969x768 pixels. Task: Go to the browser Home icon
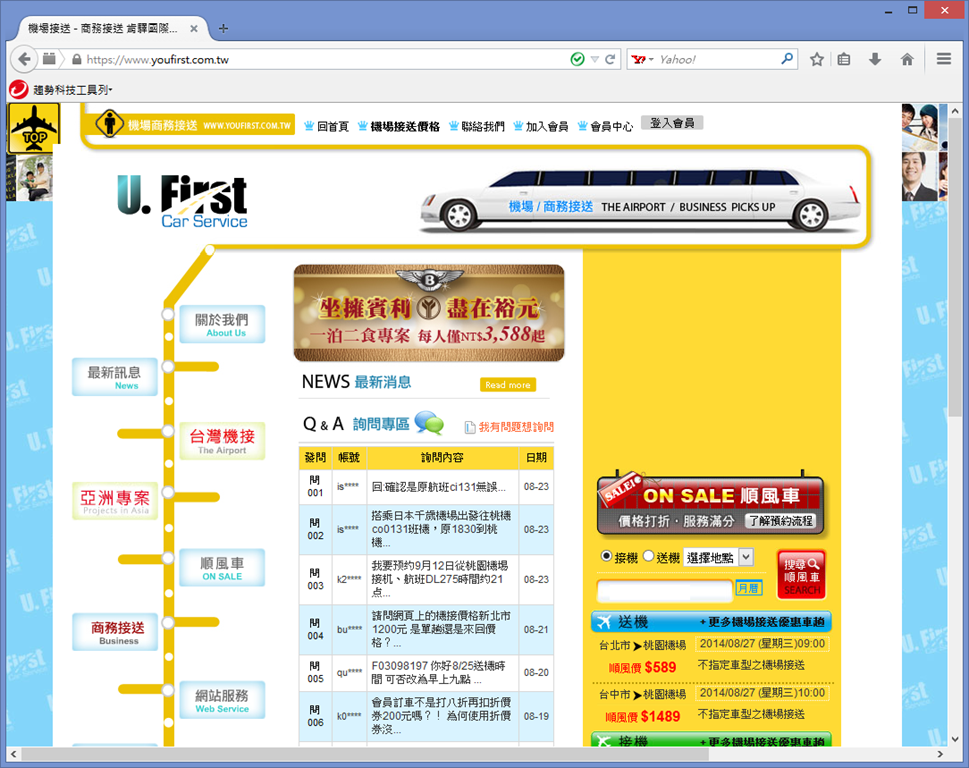907,59
